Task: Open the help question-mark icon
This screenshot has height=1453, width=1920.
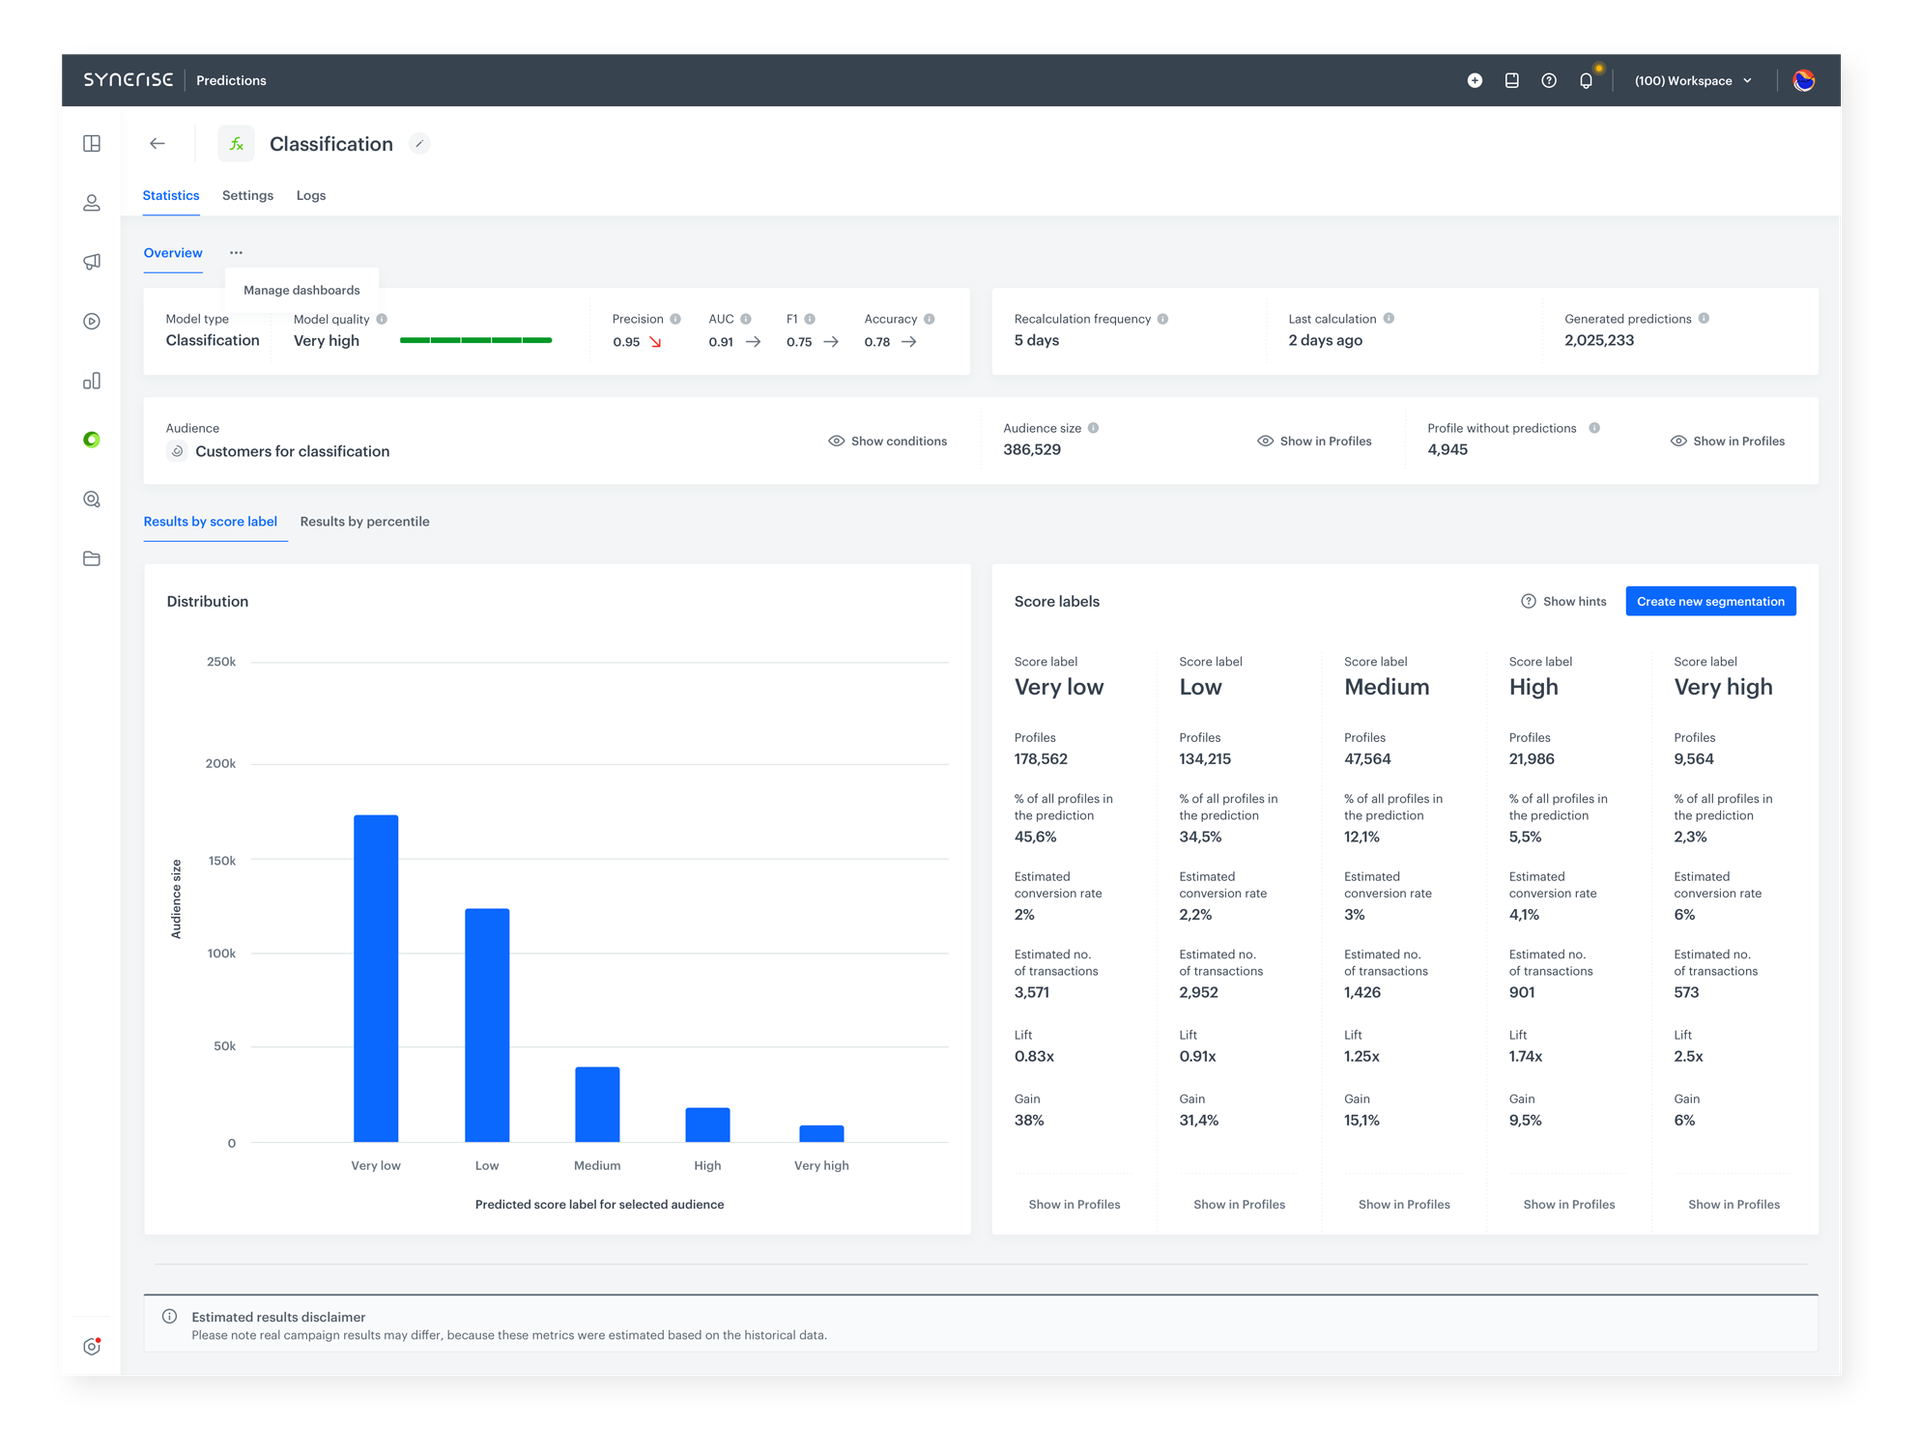Action: 1548,80
